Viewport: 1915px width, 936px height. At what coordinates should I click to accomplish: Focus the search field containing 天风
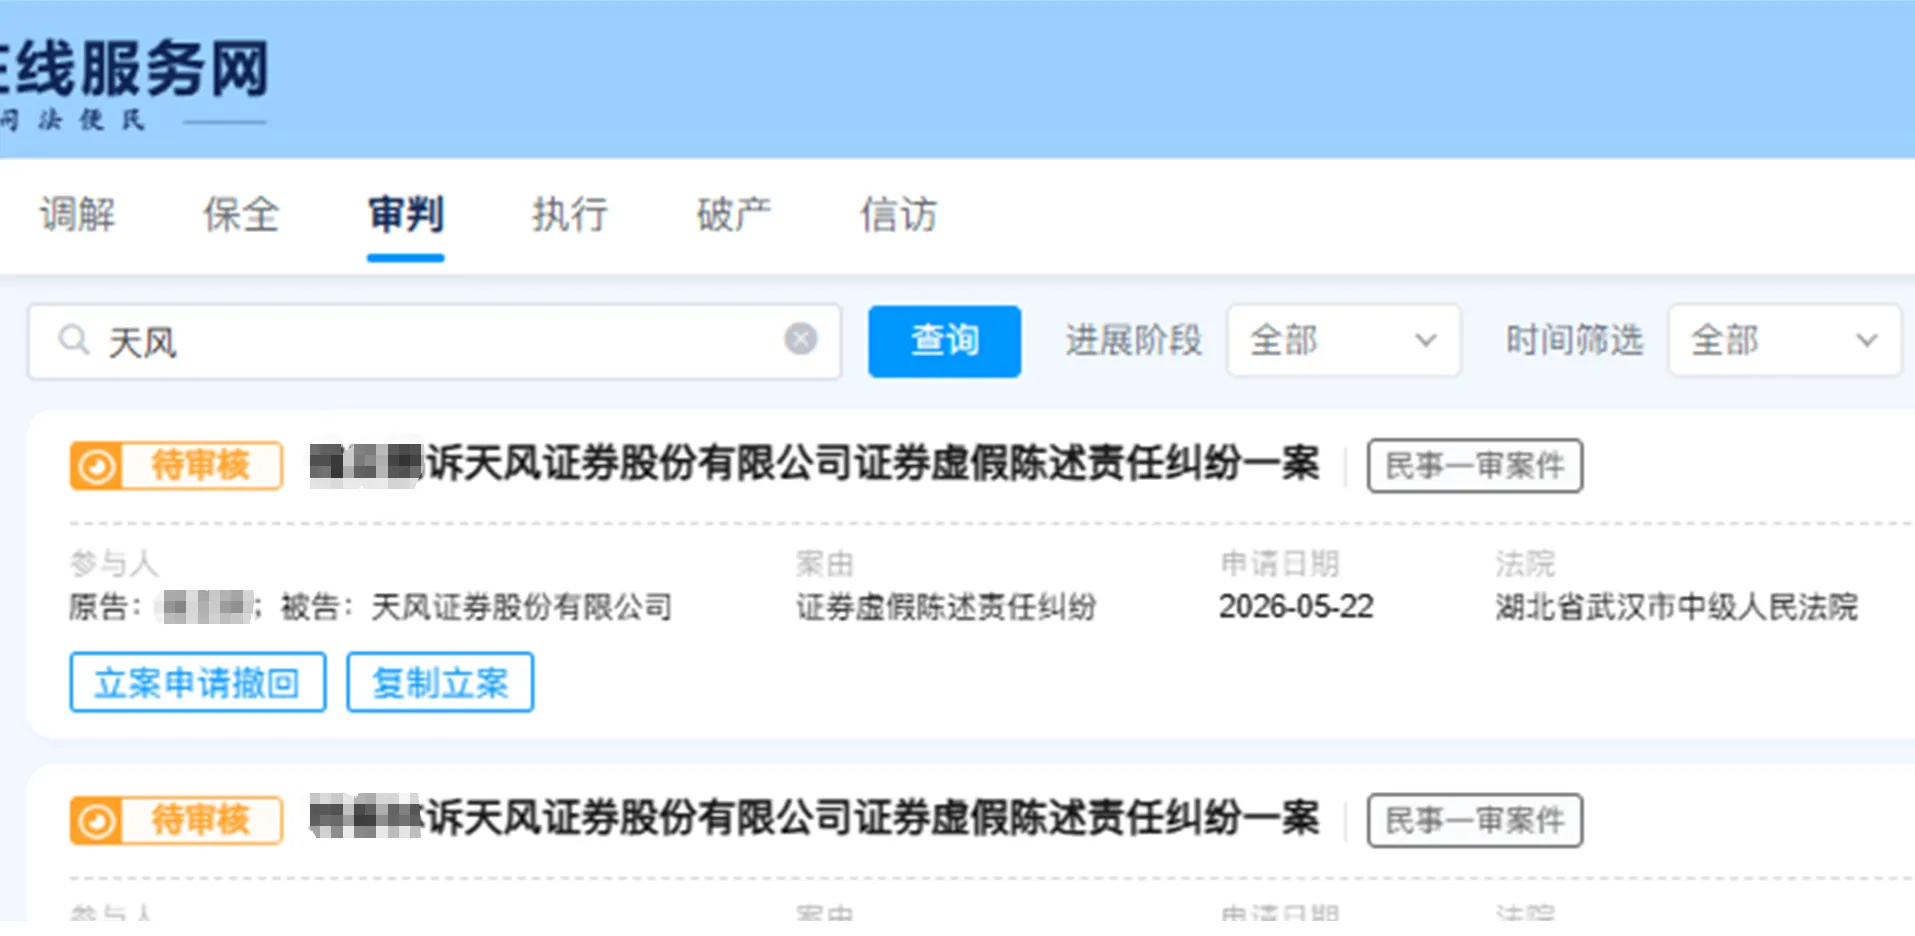point(434,341)
